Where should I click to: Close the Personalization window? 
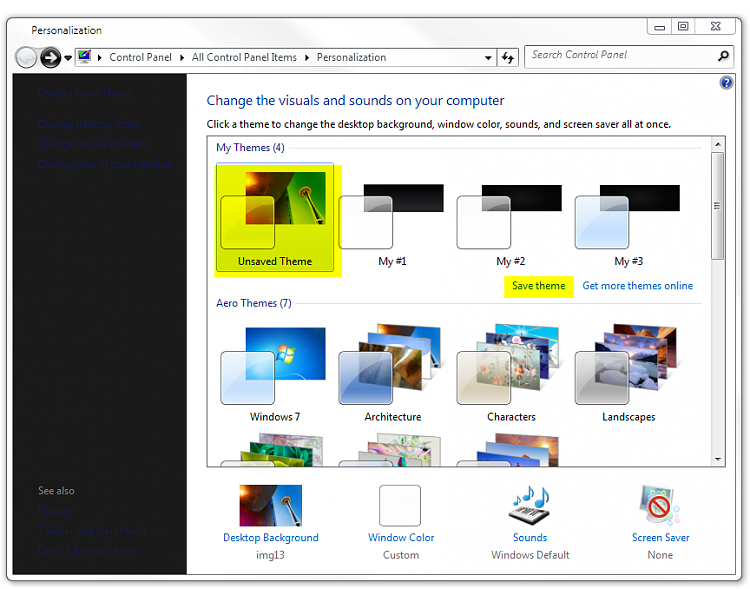(x=715, y=27)
